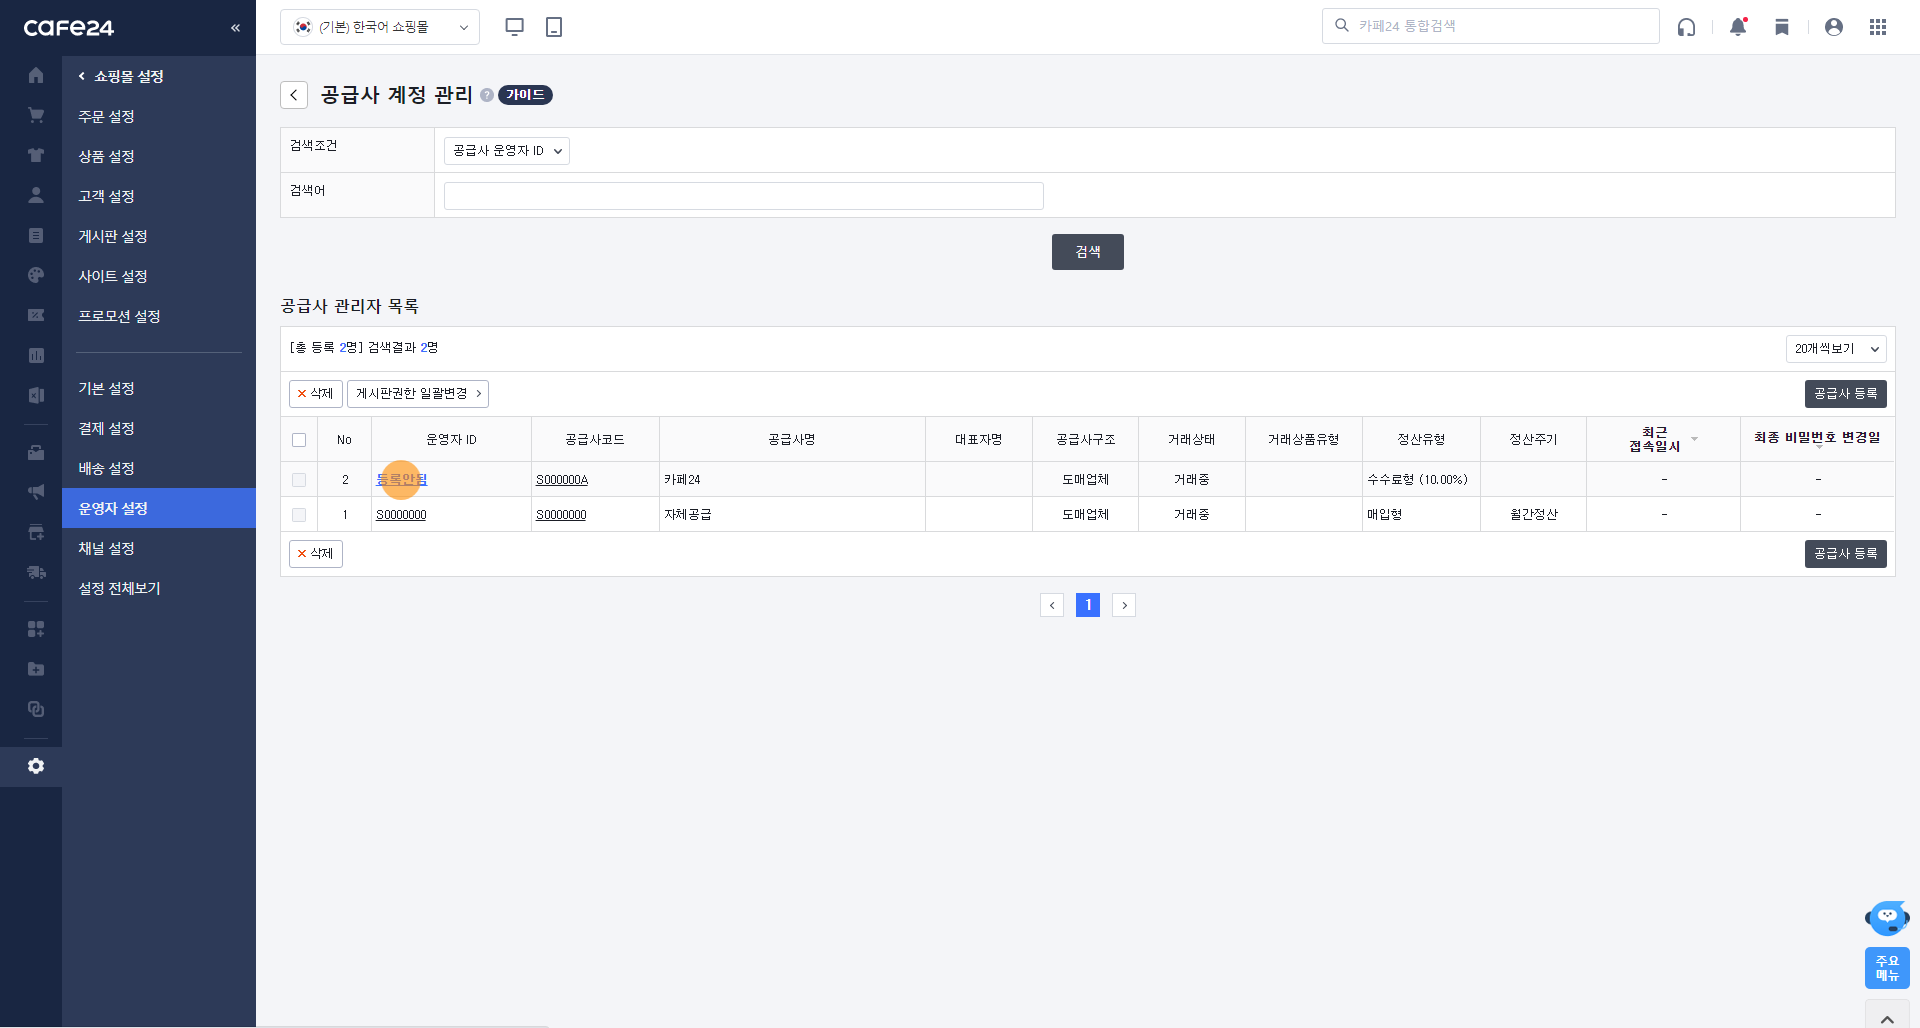Open the folder-plus icon in sidebar
1920x1028 pixels.
(x=36, y=669)
